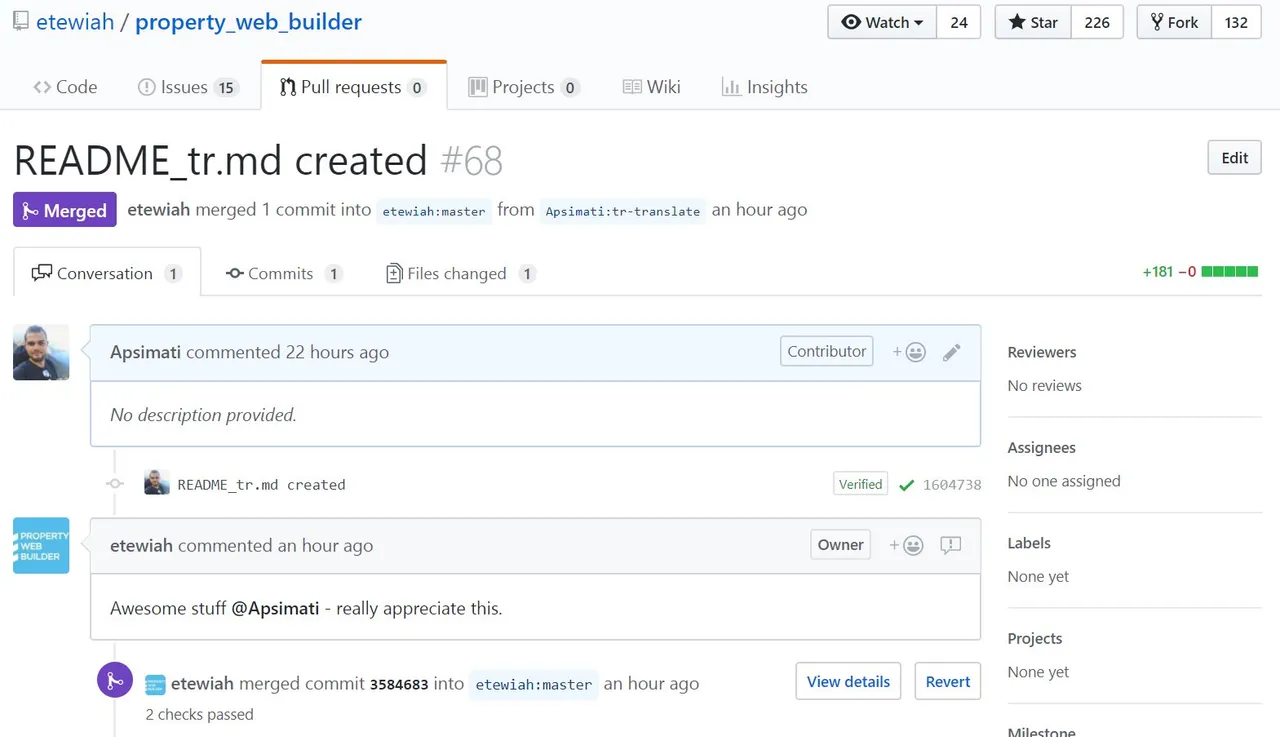View the 226 stargazers count
Image resolution: width=1280 pixels, height=737 pixels.
(1097, 22)
